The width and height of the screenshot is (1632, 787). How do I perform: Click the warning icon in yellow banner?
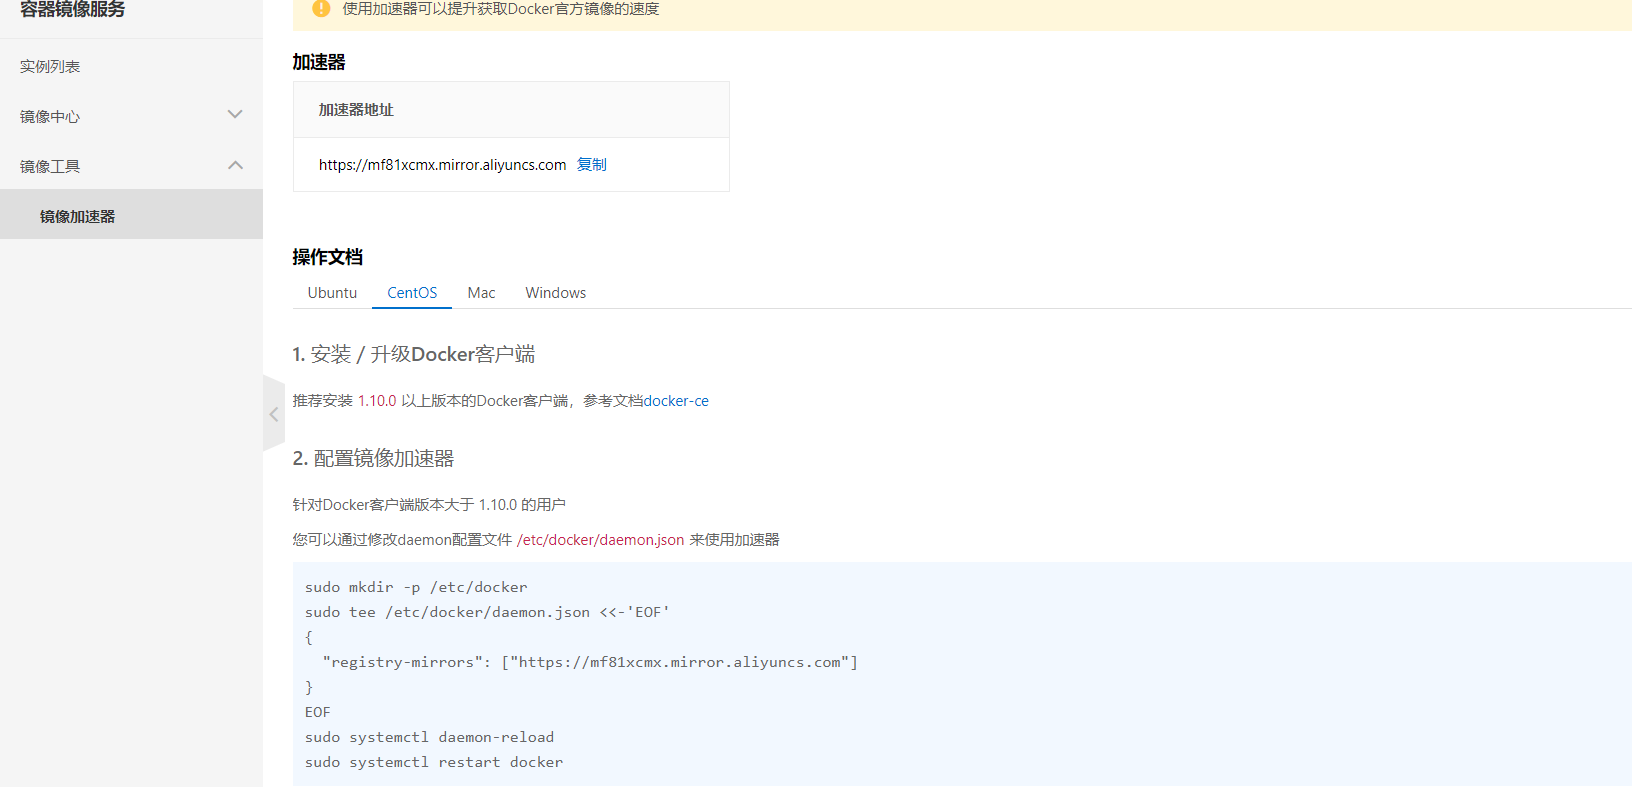[x=321, y=9]
